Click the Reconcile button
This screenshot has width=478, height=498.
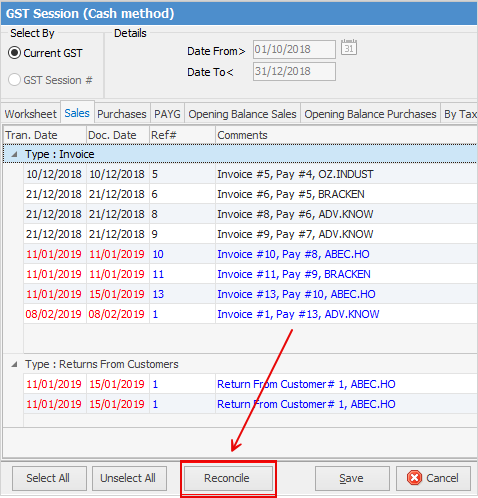228,478
